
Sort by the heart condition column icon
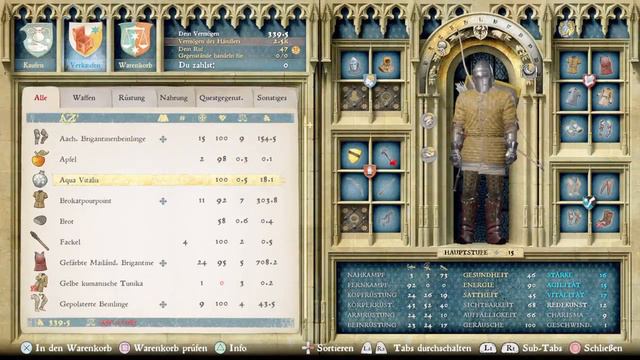coord(222,118)
